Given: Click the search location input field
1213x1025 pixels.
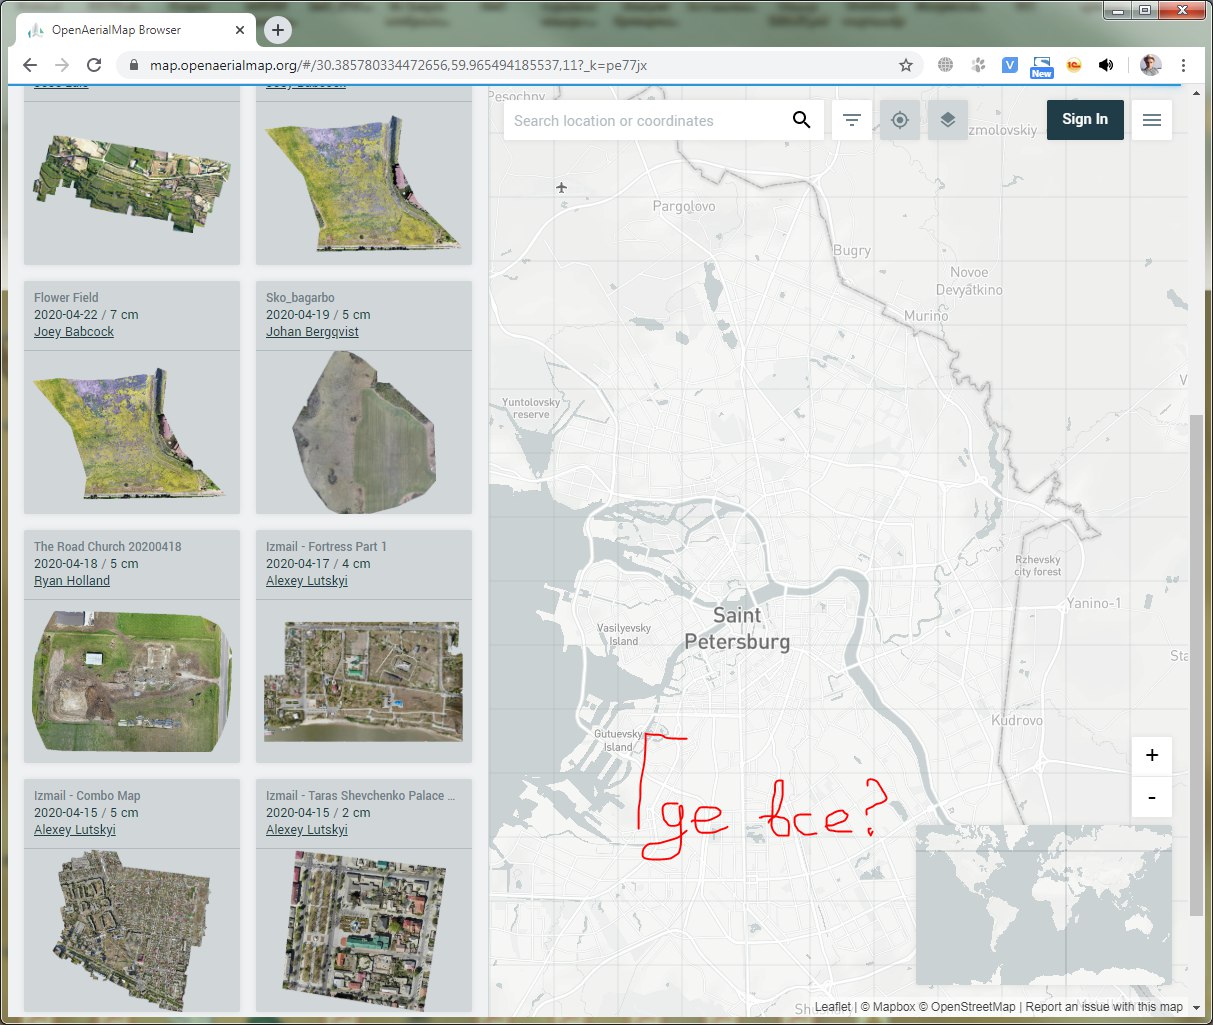Looking at the screenshot, I should [646, 120].
